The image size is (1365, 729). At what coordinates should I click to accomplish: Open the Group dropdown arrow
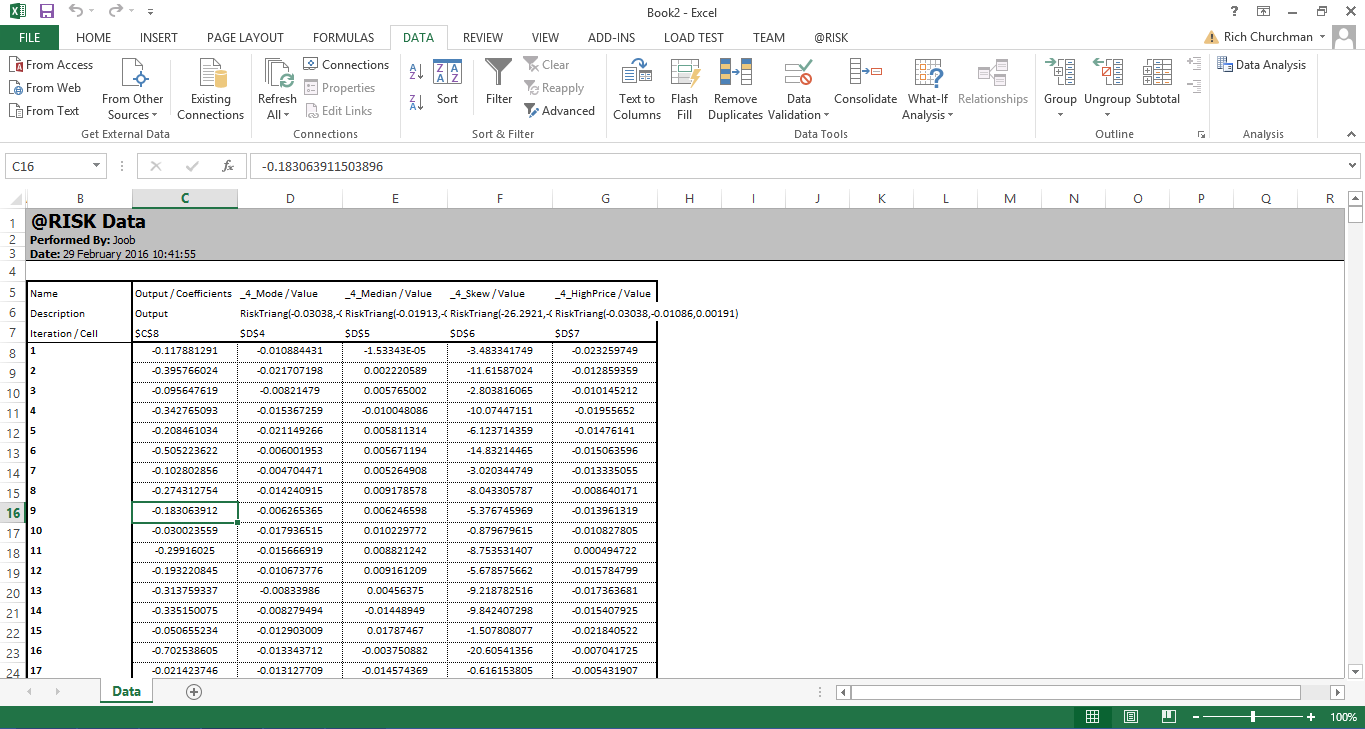1060,115
